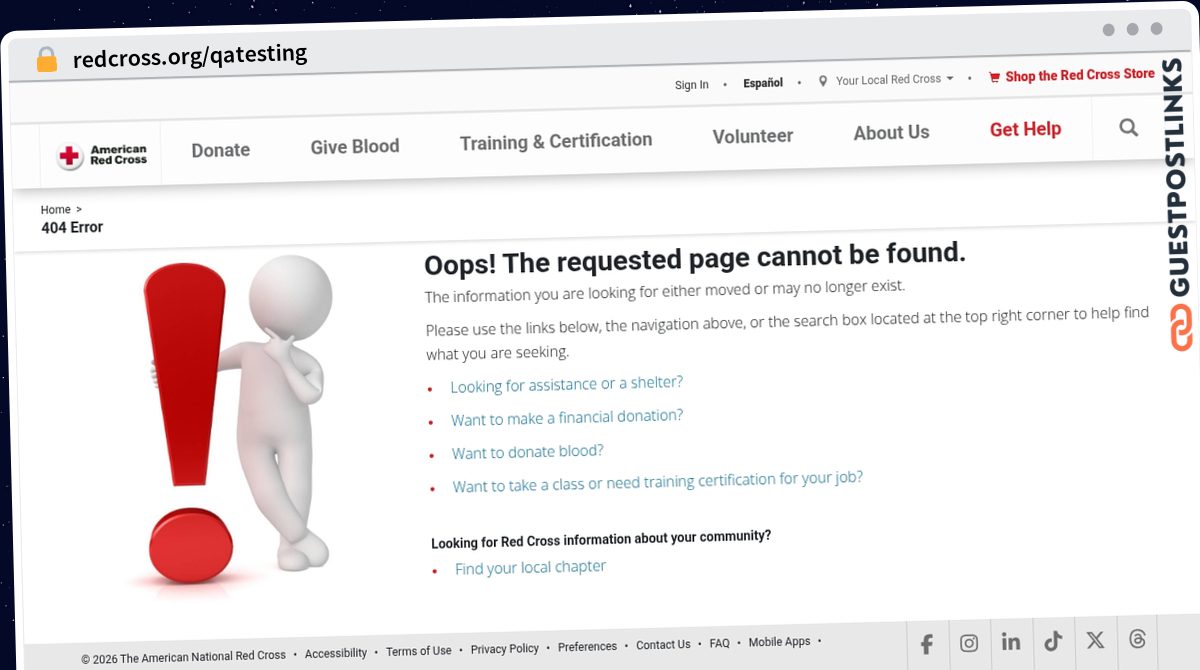This screenshot has height=670, width=1200.
Task: Open the Get Help menu
Action: point(1025,129)
